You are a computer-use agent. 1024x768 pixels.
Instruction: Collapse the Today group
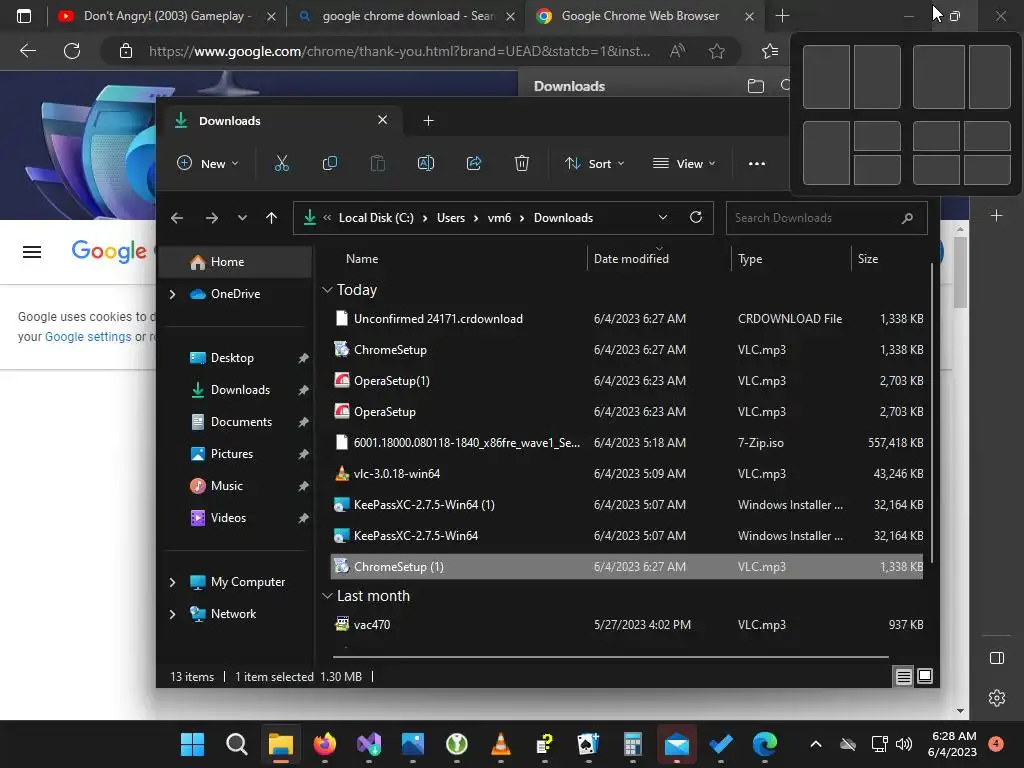coord(327,289)
